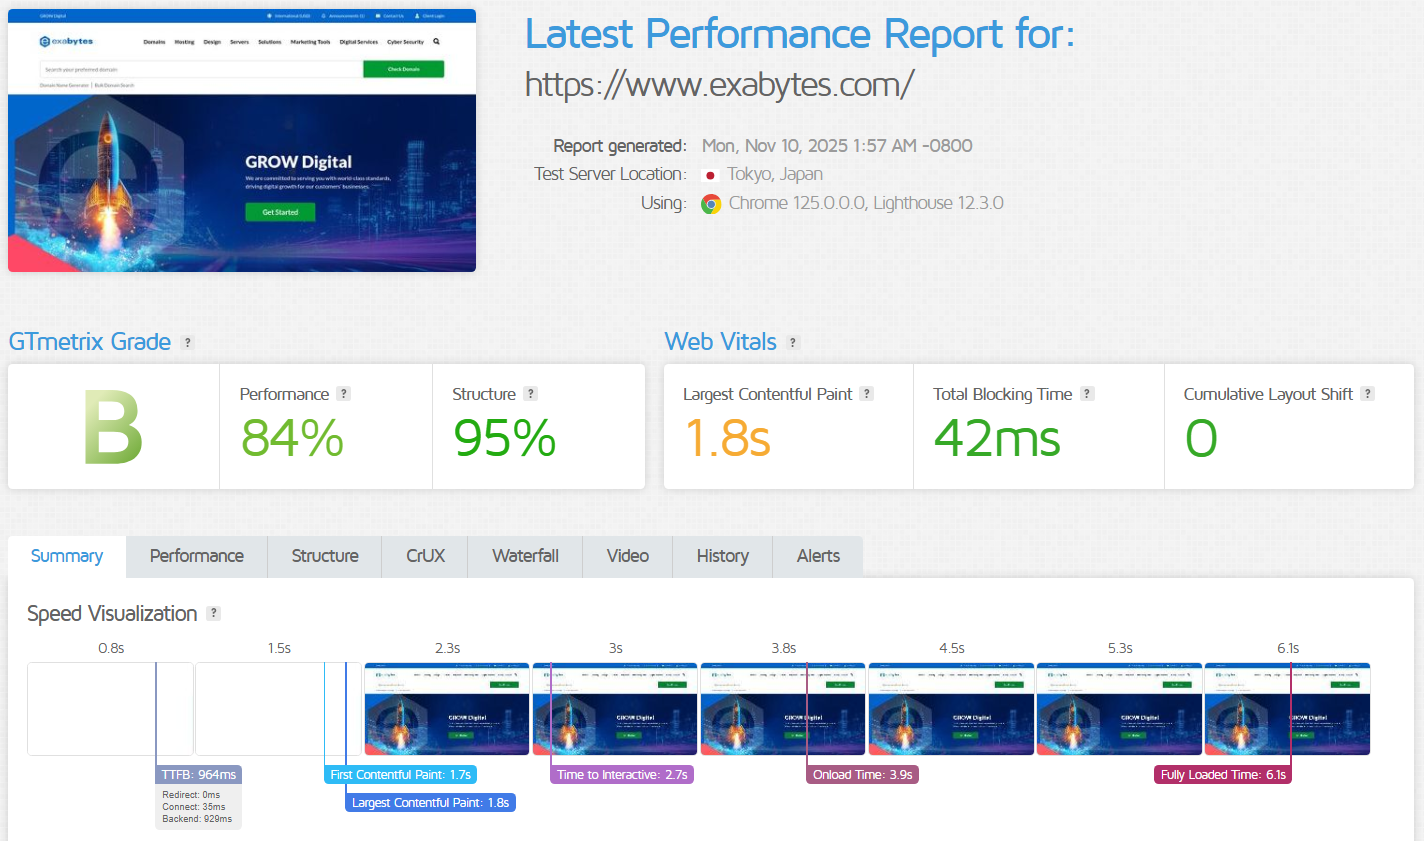Click the 3.8s timeline label

(x=784, y=648)
